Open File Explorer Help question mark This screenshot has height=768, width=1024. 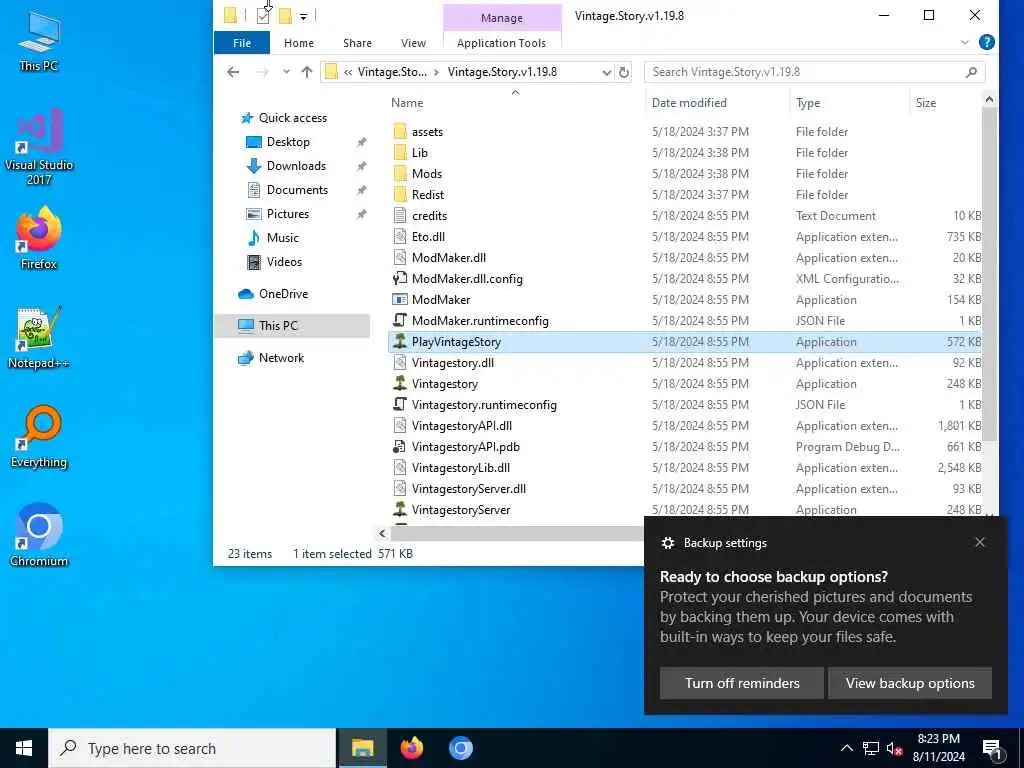pyautogui.click(x=987, y=42)
